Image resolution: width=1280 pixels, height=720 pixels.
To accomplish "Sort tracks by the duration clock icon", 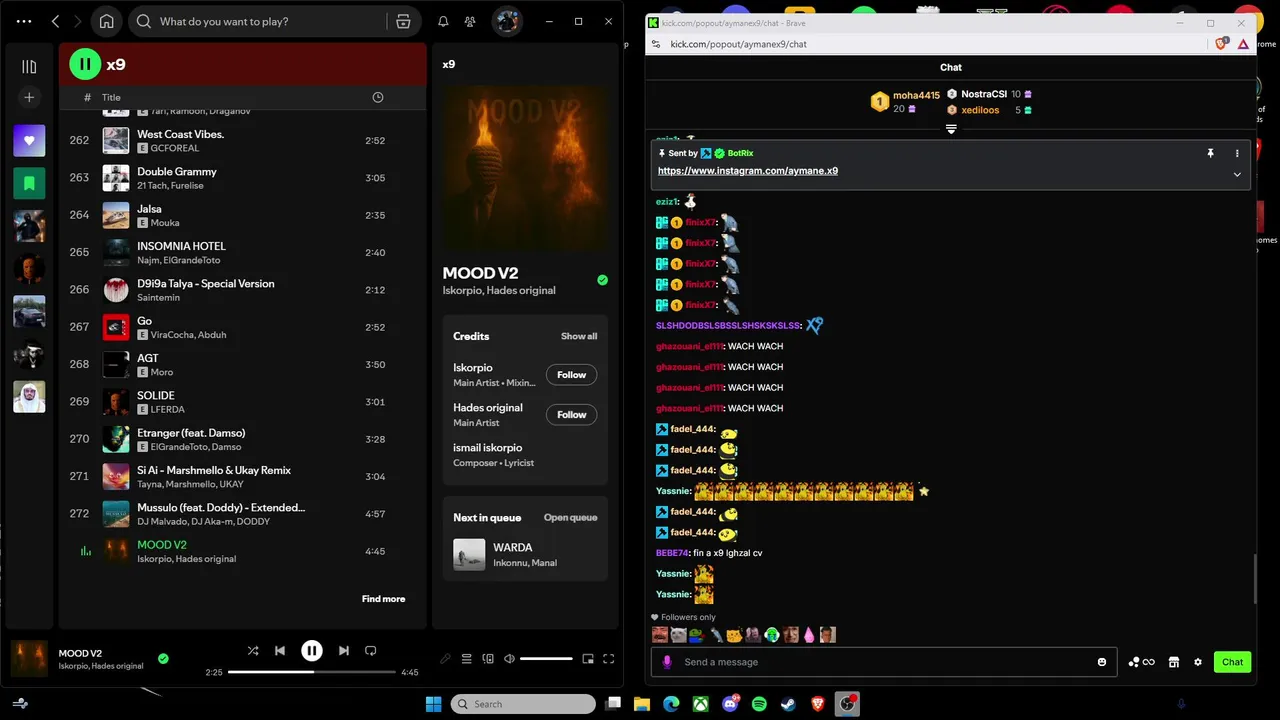I will [x=377, y=97].
